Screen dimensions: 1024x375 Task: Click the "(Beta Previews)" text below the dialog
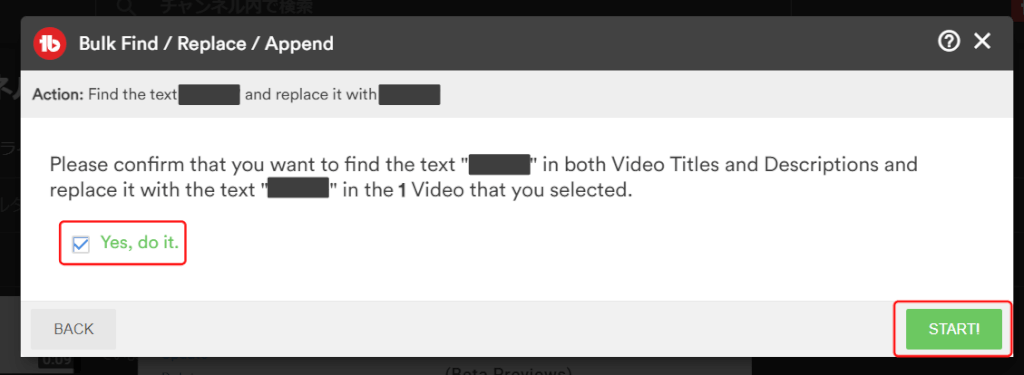pos(509,370)
